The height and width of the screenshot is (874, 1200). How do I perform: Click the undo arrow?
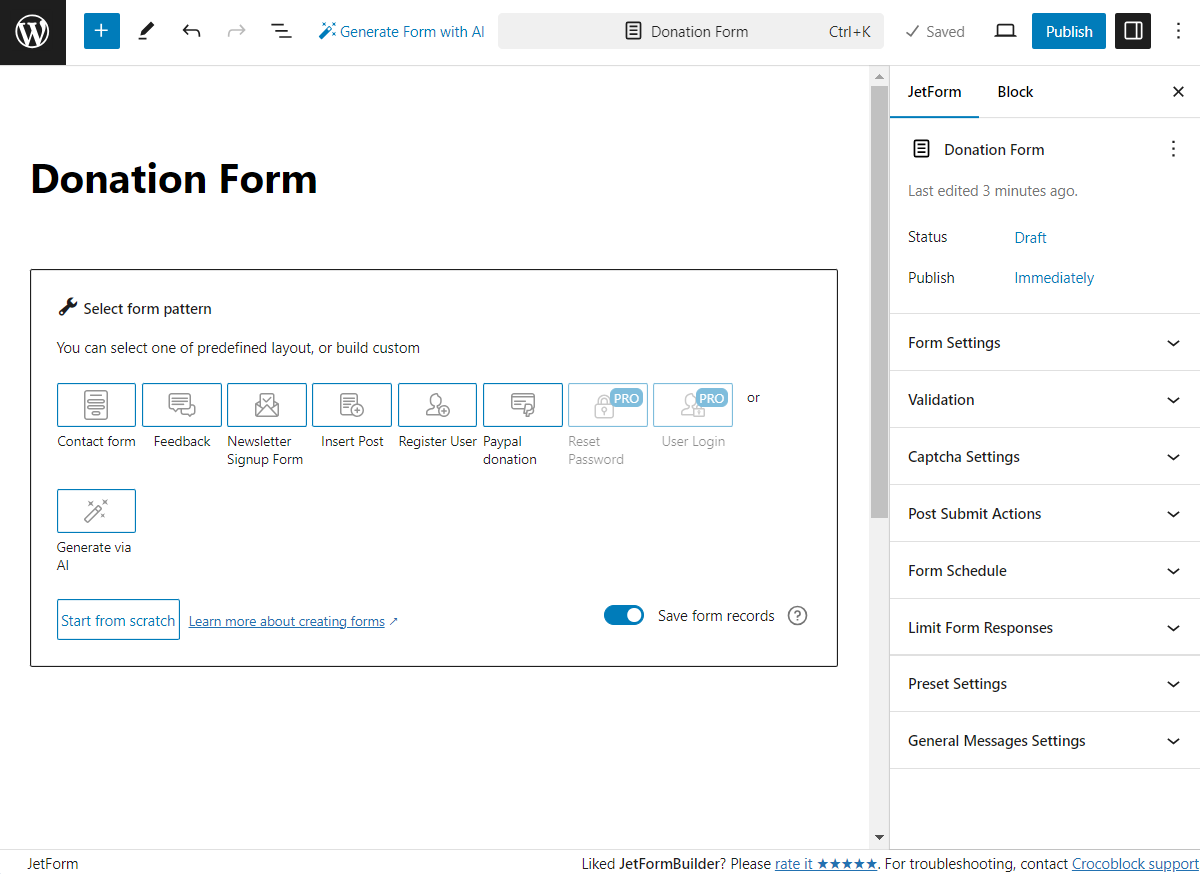pyautogui.click(x=191, y=31)
